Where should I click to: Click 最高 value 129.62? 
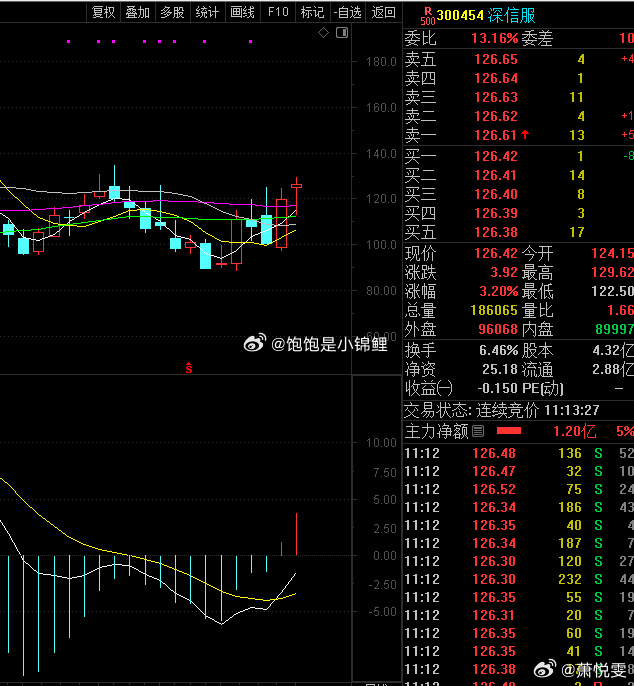click(613, 272)
